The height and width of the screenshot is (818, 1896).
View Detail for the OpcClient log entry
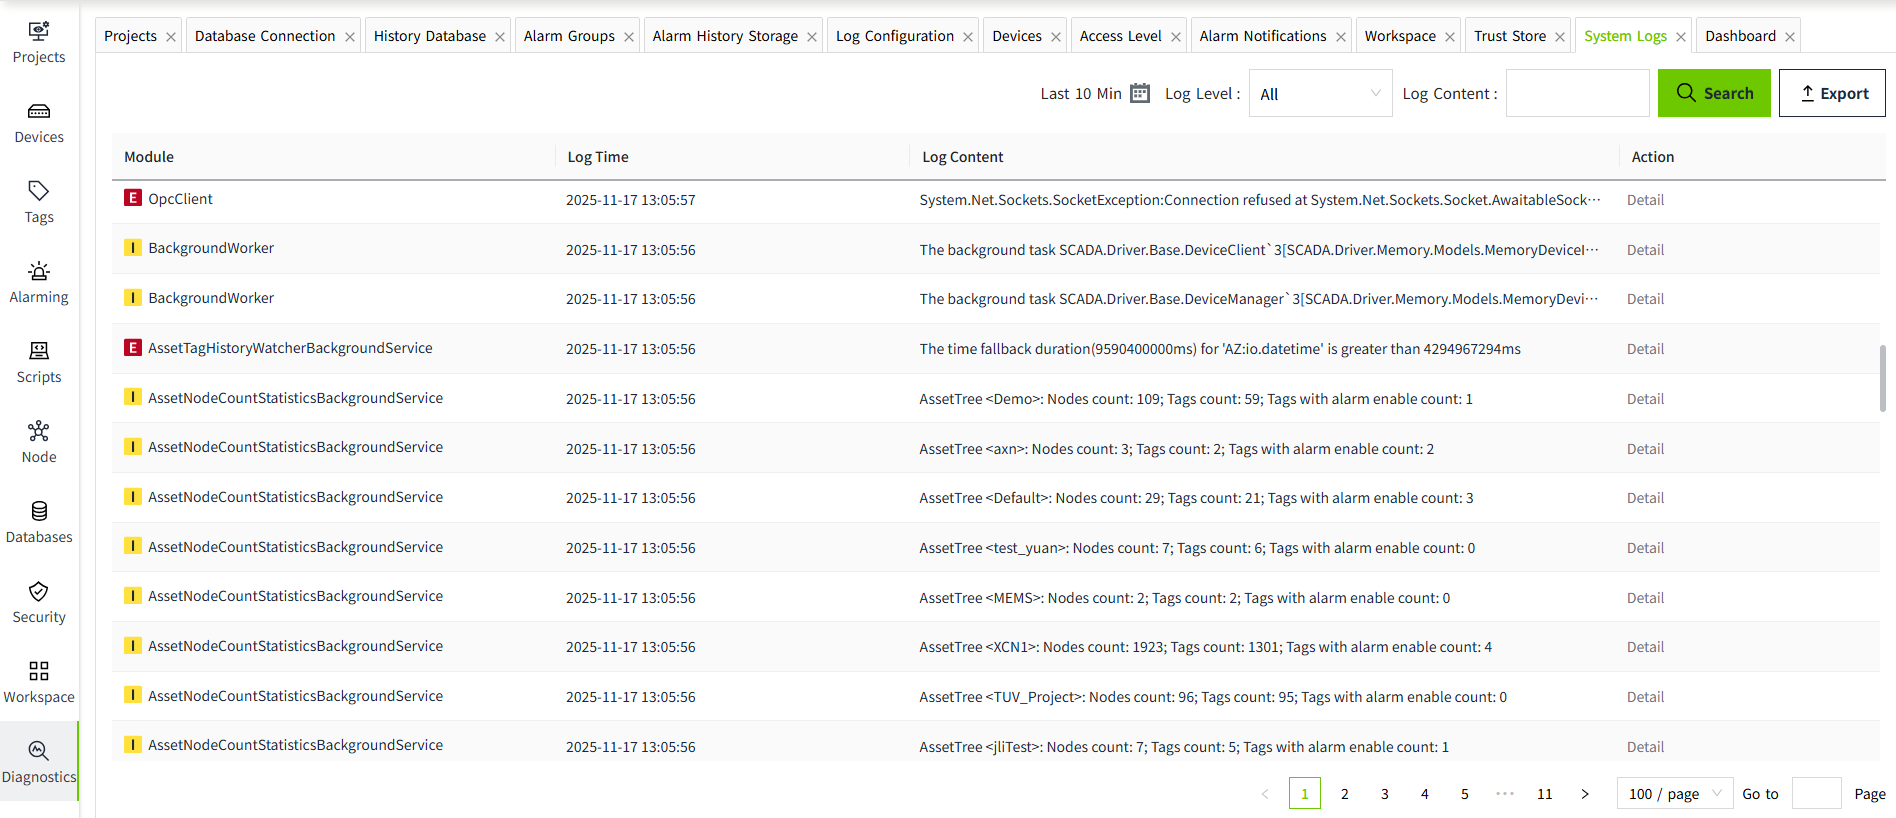pos(1645,200)
